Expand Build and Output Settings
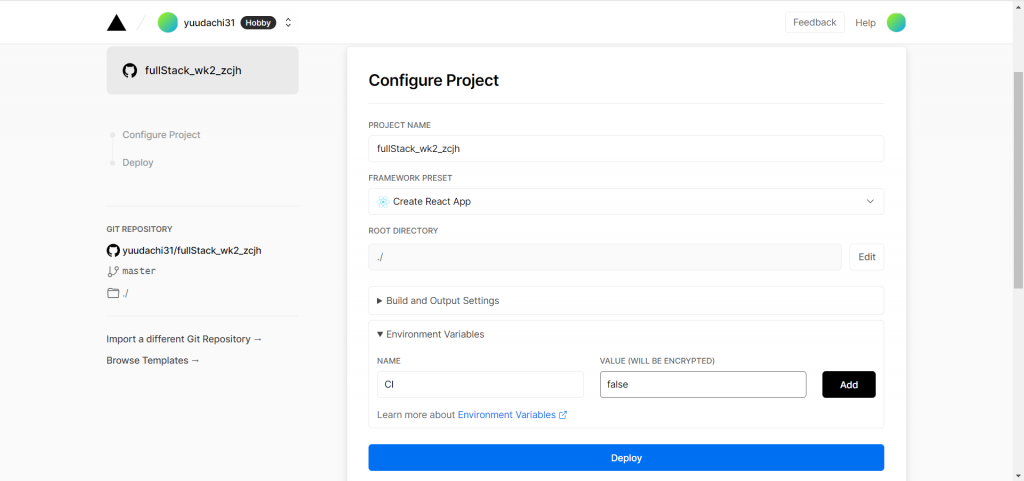This screenshot has height=481, width=1024. click(438, 300)
